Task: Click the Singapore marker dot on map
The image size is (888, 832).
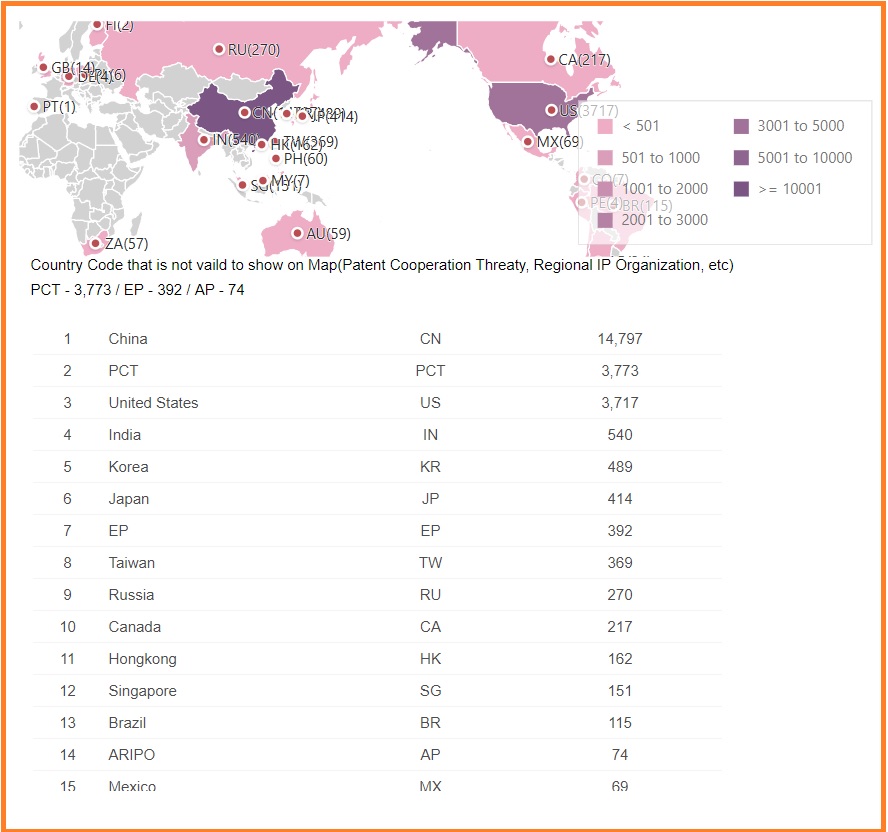Action: (x=242, y=185)
